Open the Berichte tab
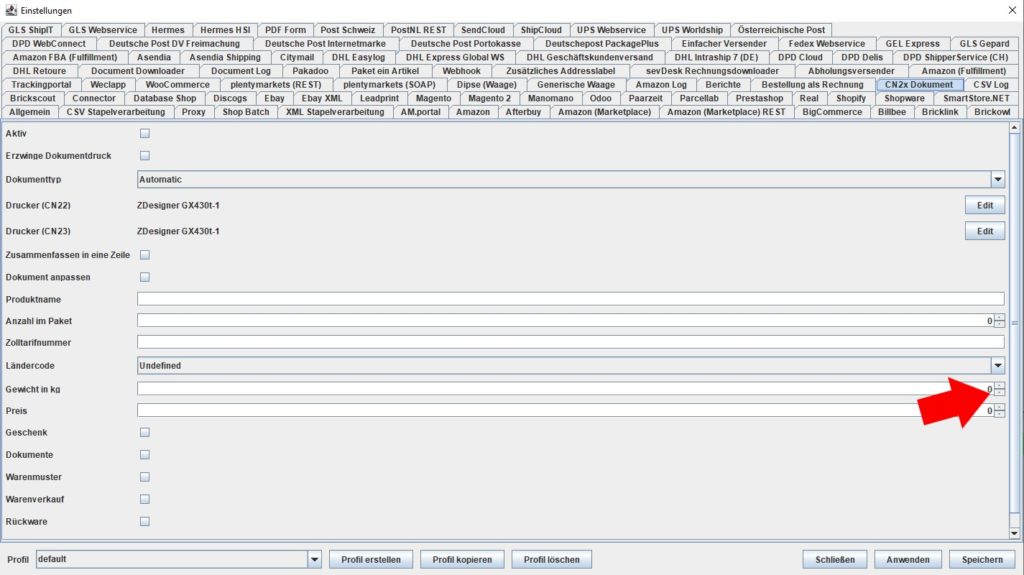This screenshot has width=1024, height=575. coord(723,84)
